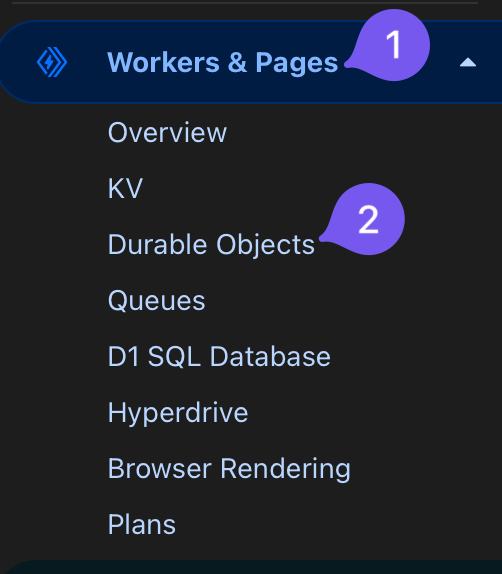
Task: Open Durable Objects in the sidebar
Action: click(211, 244)
